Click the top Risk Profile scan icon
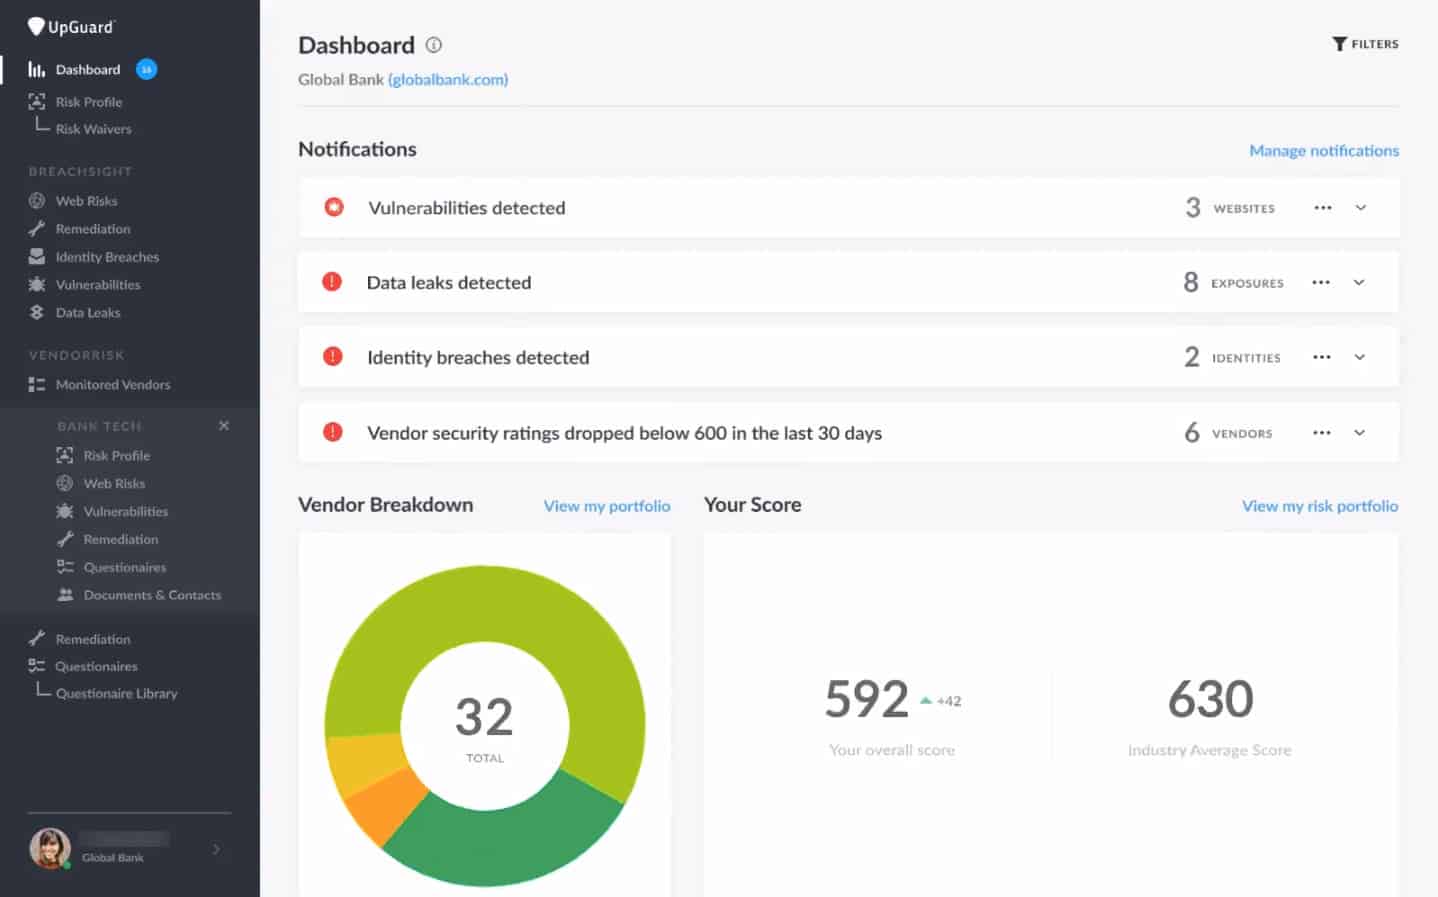Screen dimensions: 1438x897 pos(37,101)
